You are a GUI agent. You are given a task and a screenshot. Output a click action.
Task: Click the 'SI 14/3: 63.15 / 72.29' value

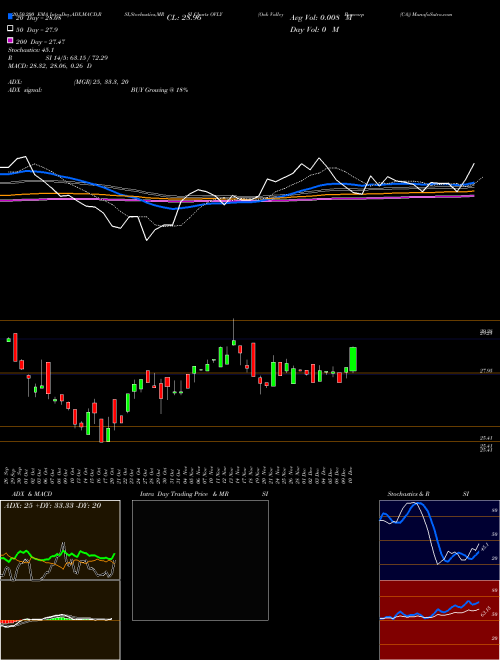(x=77, y=58)
